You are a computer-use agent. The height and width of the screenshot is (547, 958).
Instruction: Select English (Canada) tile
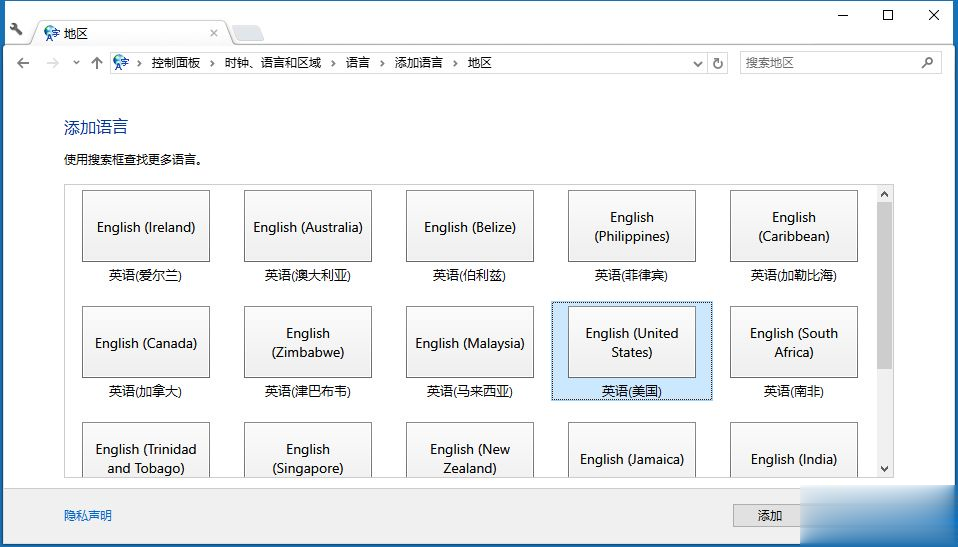[146, 342]
